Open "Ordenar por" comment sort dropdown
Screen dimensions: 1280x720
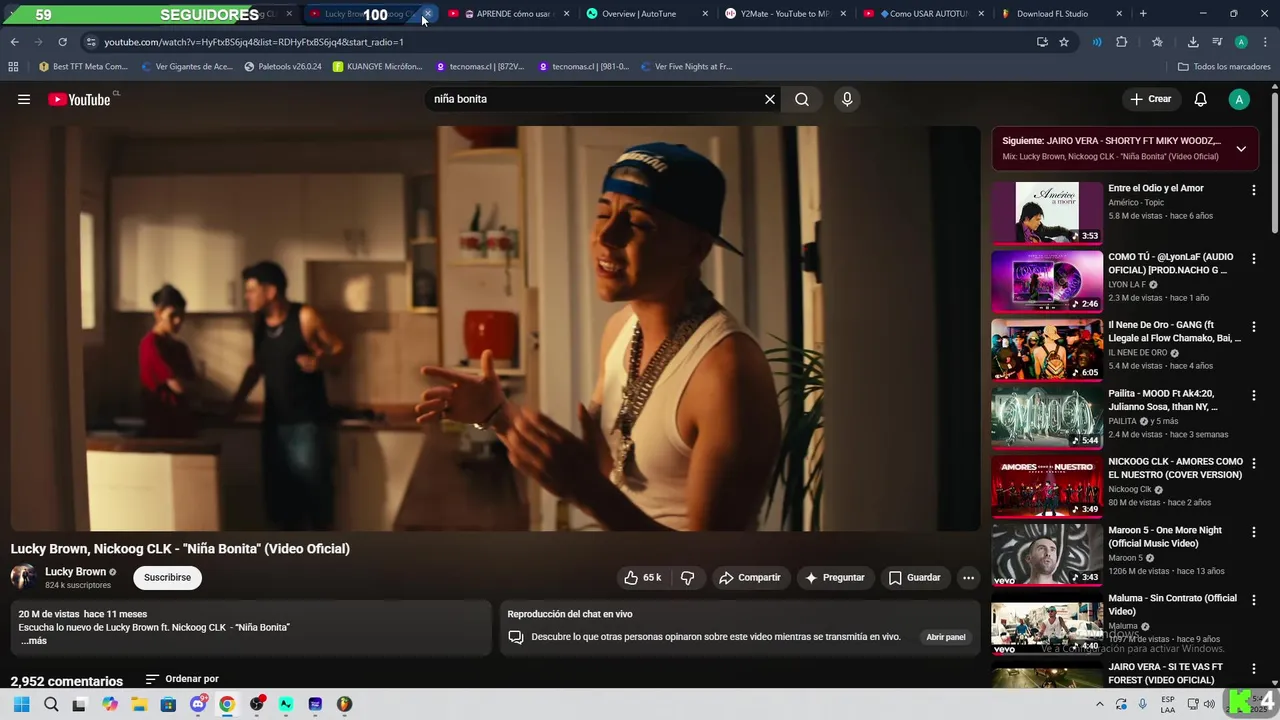(x=182, y=679)
